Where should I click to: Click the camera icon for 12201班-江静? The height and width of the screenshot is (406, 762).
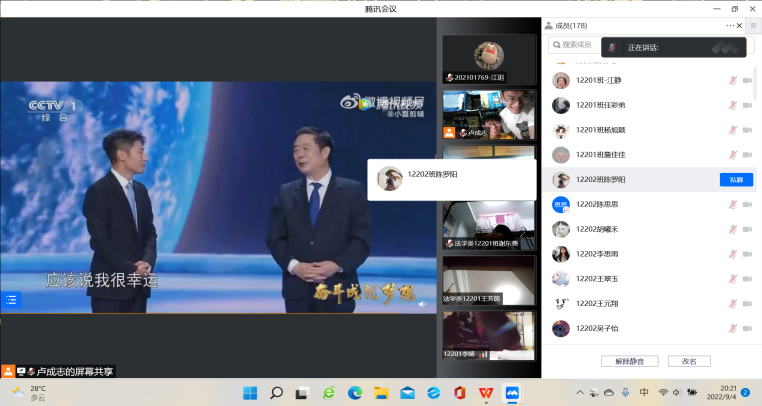coord(747,80)
